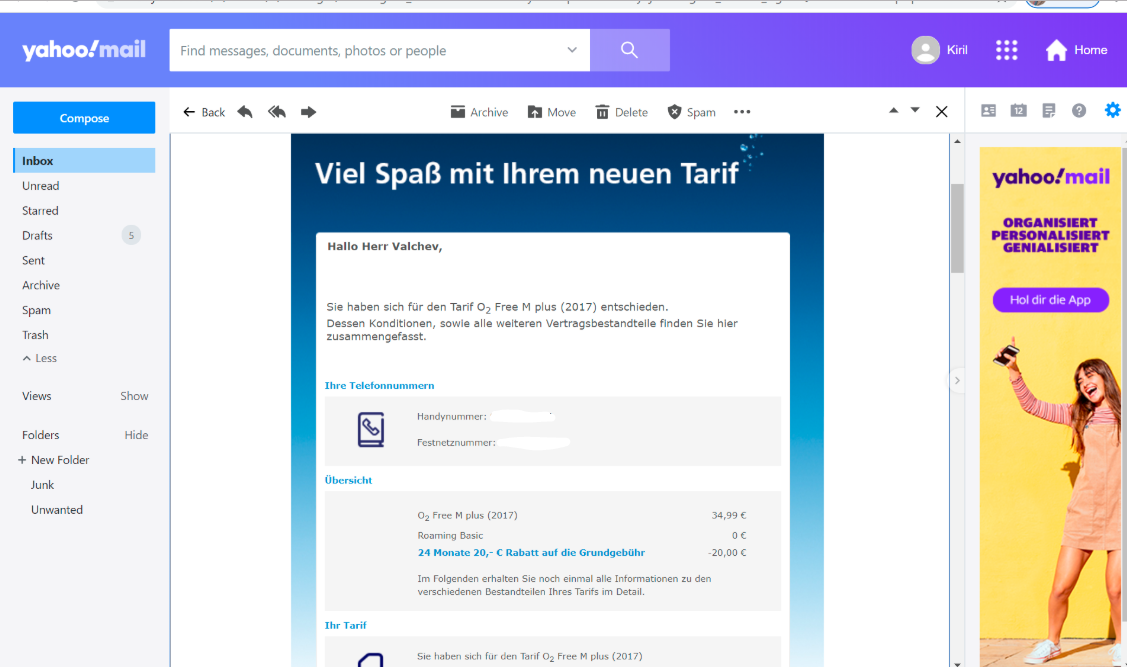Create a New Folder
This screenshot has height=667, width=1127.
53,460
